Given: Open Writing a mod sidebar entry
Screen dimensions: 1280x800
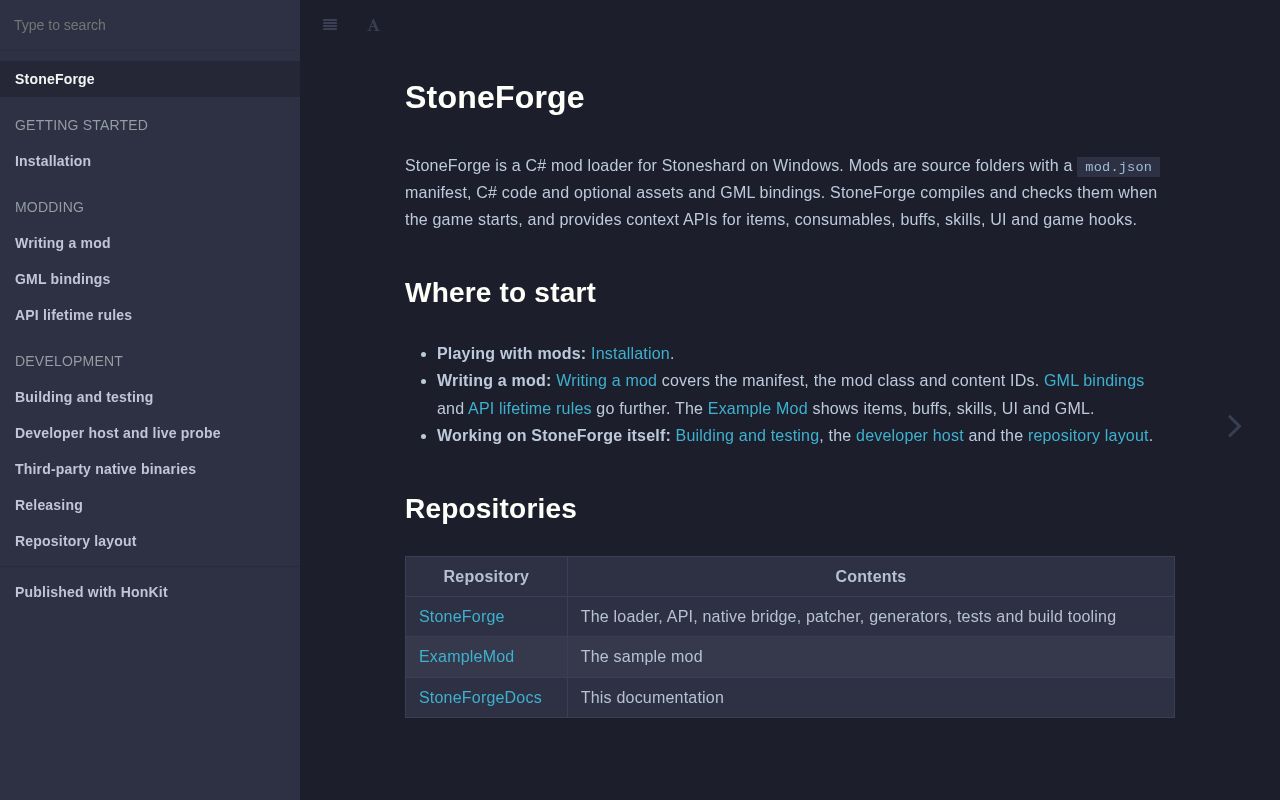Looking at the screenshot, I should coord(150,243).
